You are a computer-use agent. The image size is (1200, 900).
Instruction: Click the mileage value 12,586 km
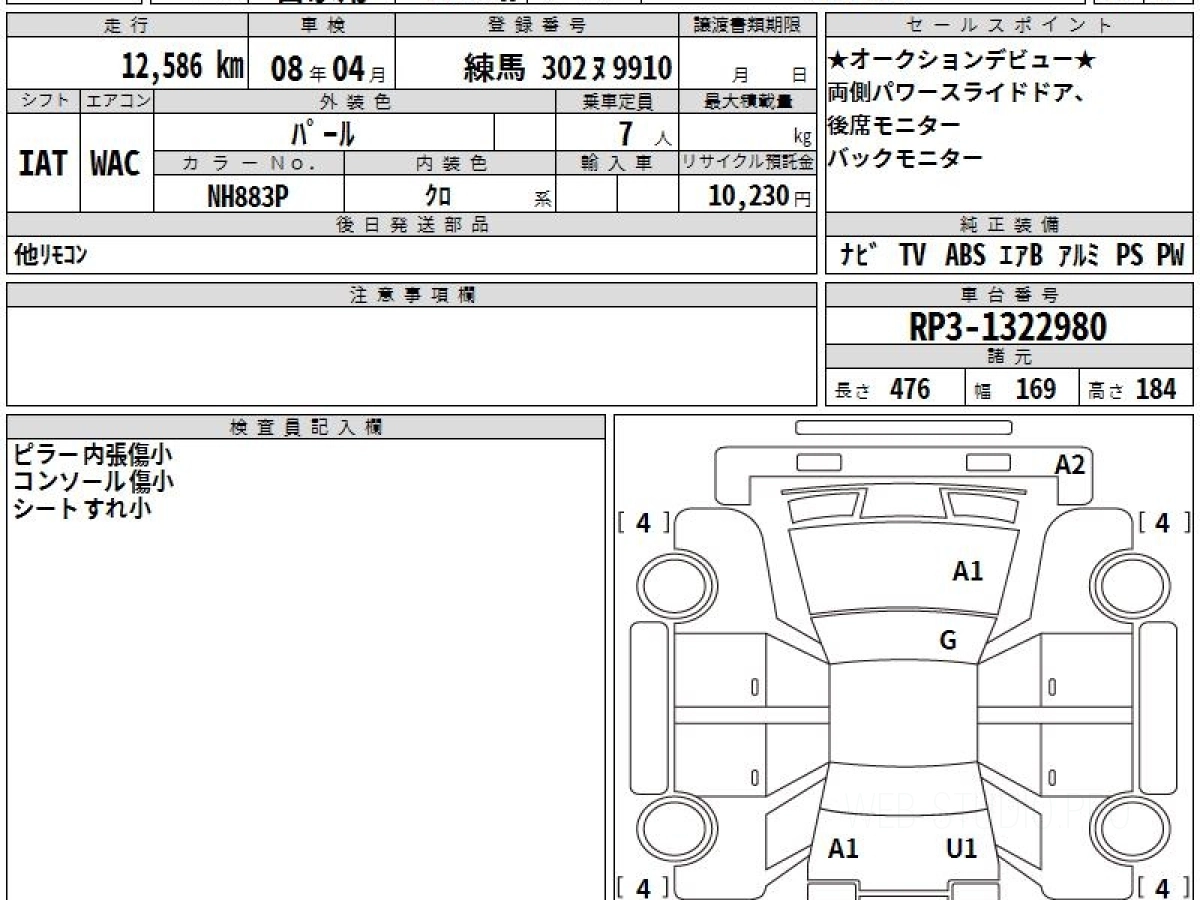click(183, 67)
